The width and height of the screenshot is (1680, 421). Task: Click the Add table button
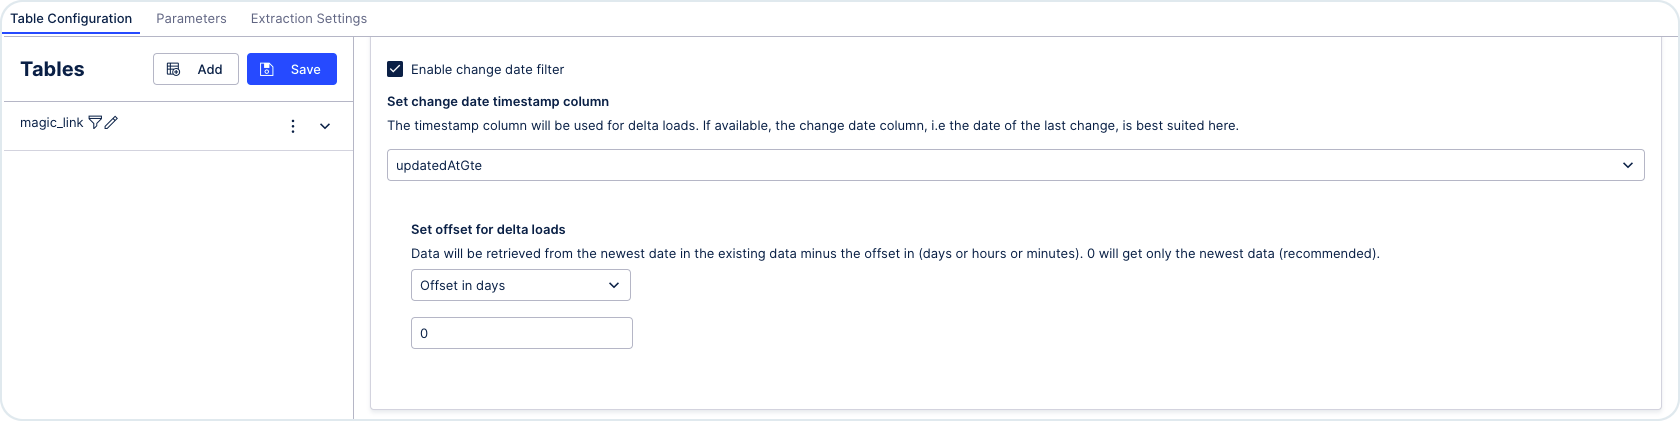(x=196, y=69)
